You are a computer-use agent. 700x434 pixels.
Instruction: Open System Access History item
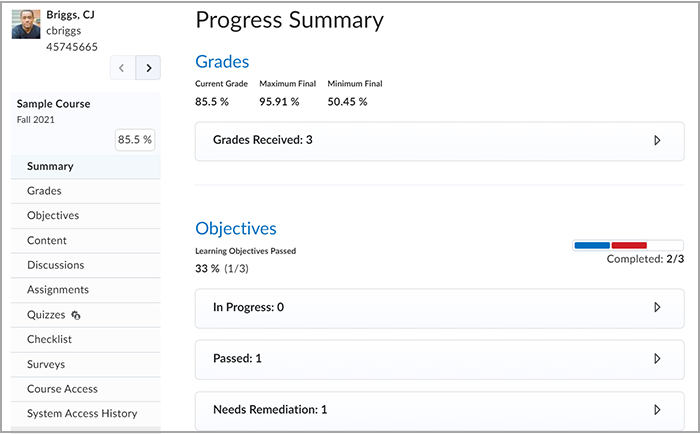click(86, 413)
